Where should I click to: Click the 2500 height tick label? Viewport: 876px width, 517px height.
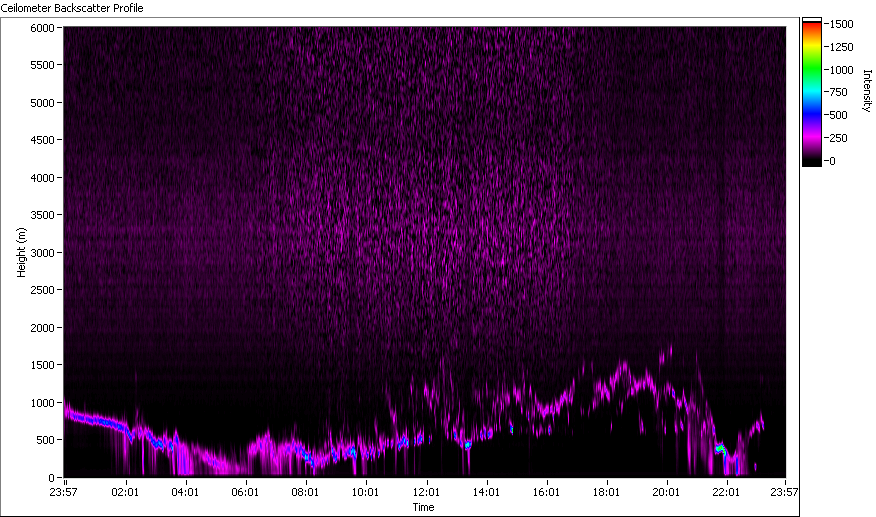click(x=42, y=290)
